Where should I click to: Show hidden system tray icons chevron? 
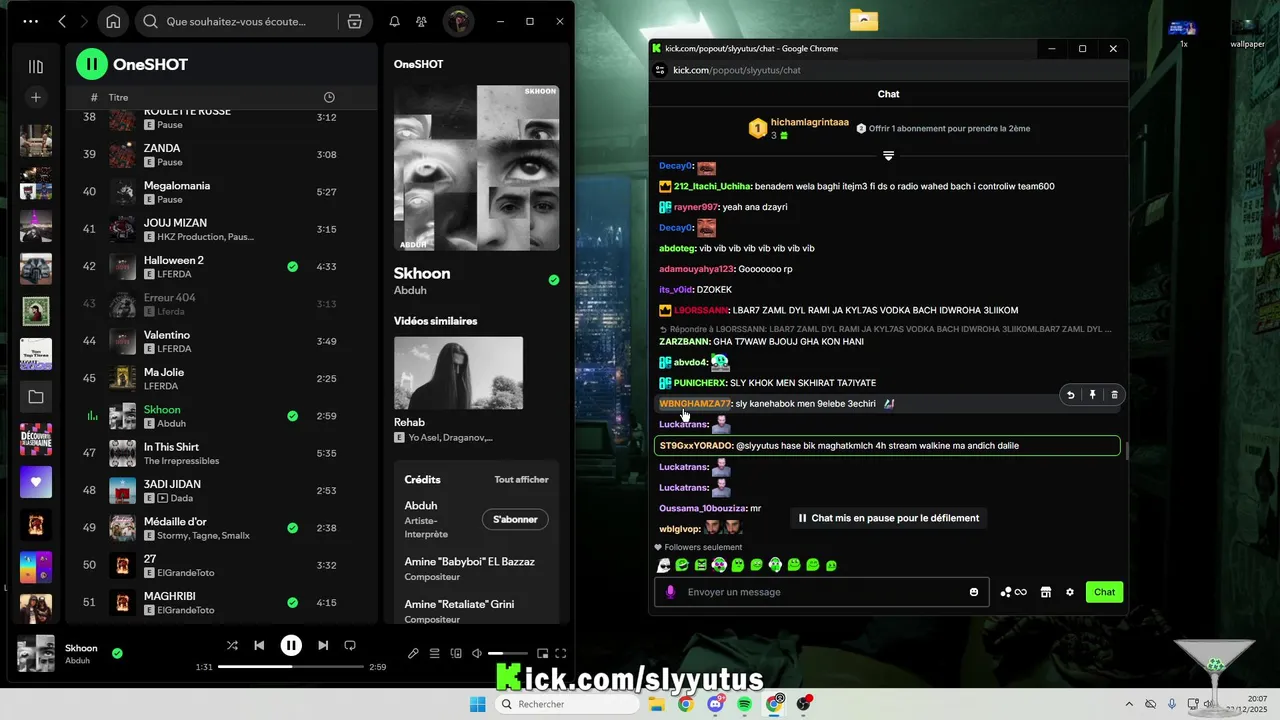click(1128, 704)
